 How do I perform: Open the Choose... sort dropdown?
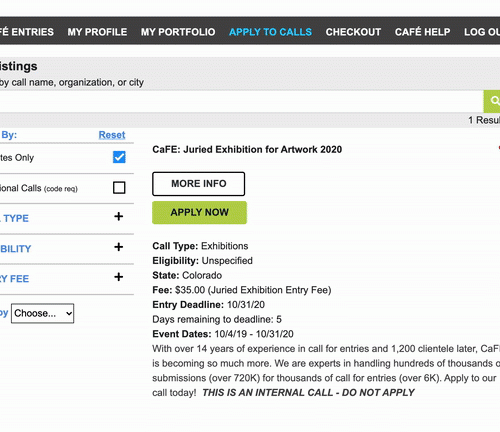click(43, 313)
